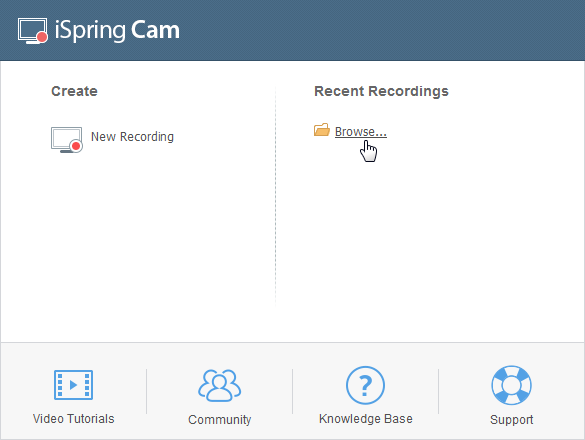Click the iSpring Cam monitor logo icon

pos(33,31)
